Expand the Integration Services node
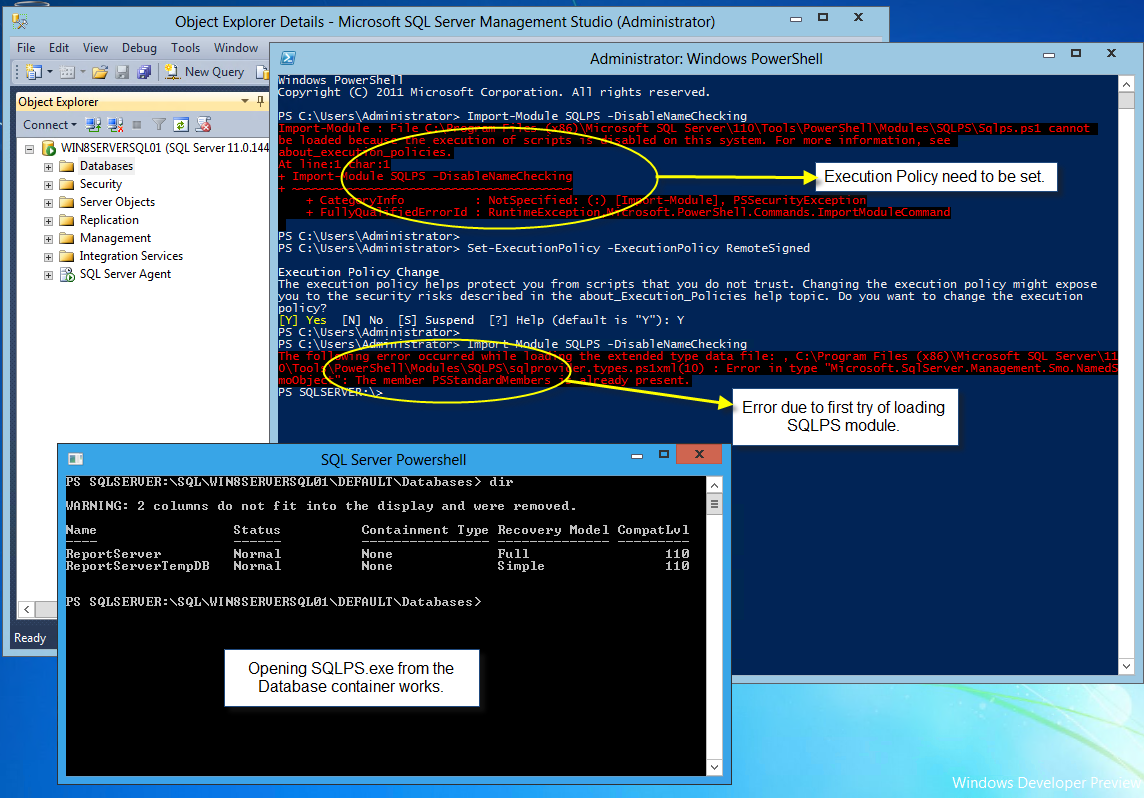 (48, 257)
